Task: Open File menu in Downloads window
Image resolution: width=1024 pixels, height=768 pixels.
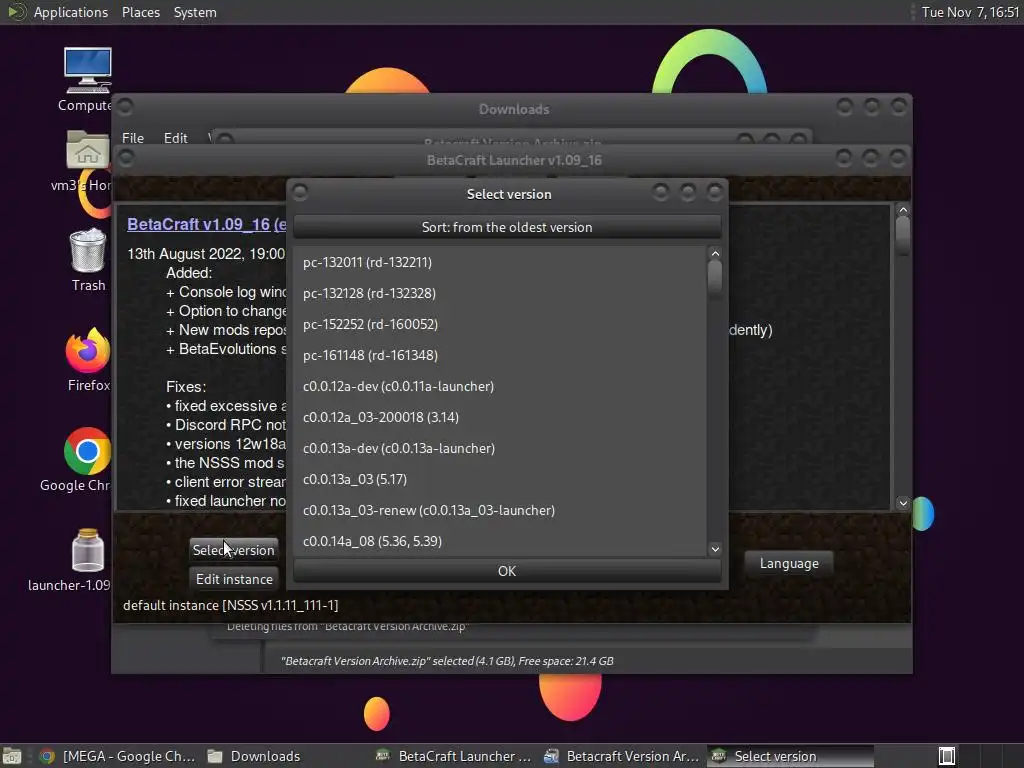Action: (x=133, y=138)
